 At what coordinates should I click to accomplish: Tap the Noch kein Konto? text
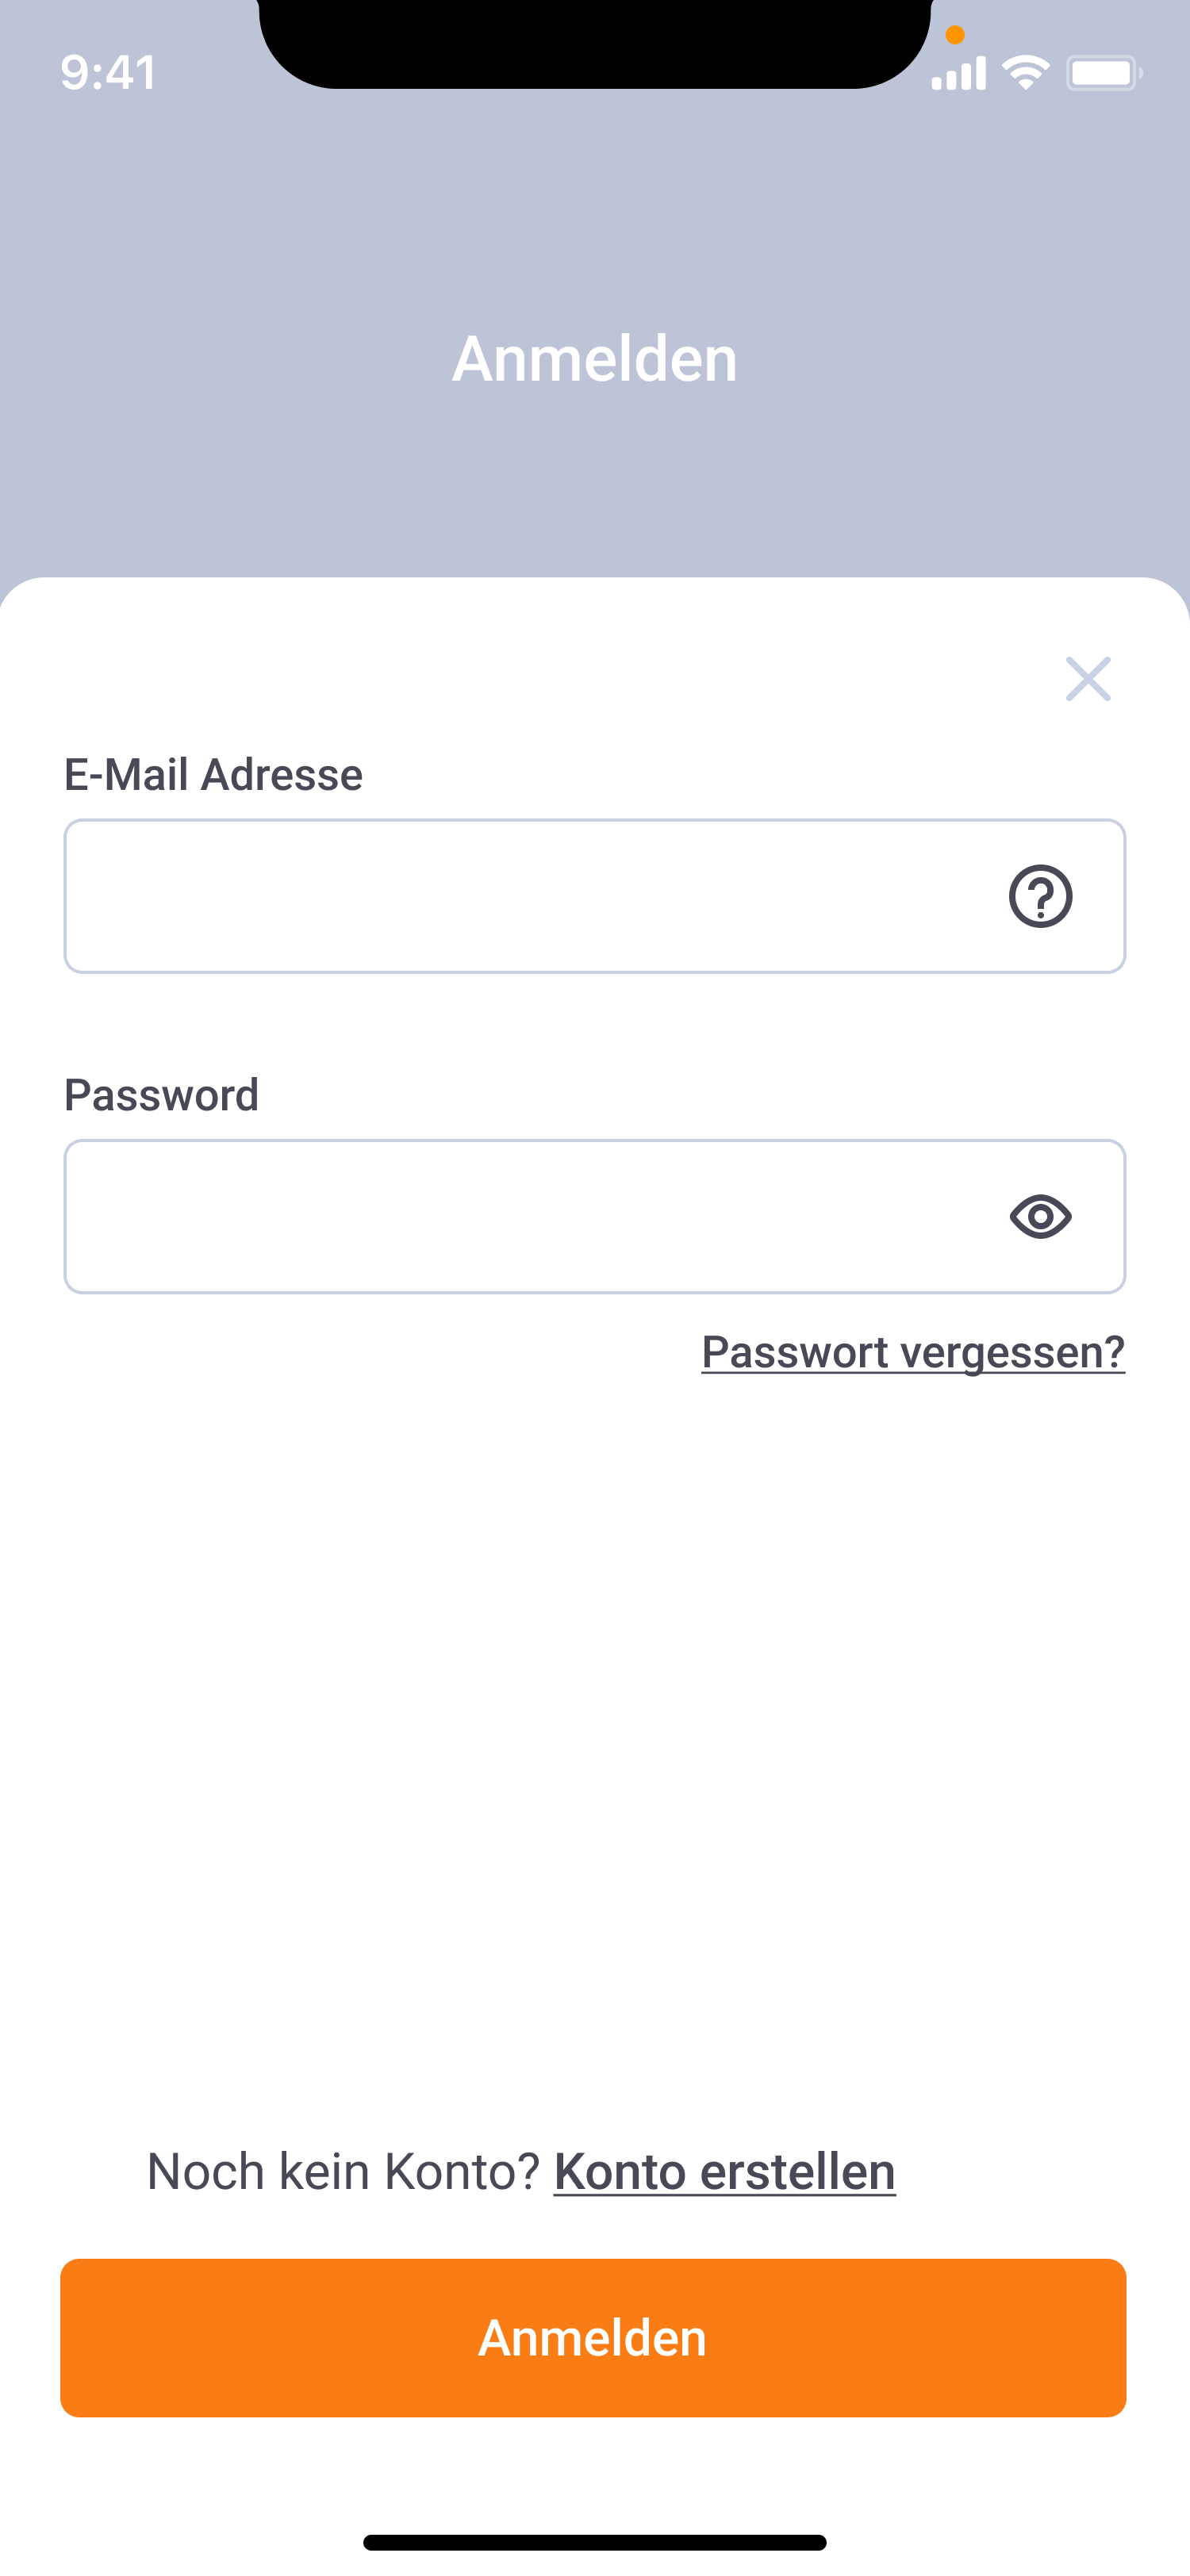coord(343,2172)
